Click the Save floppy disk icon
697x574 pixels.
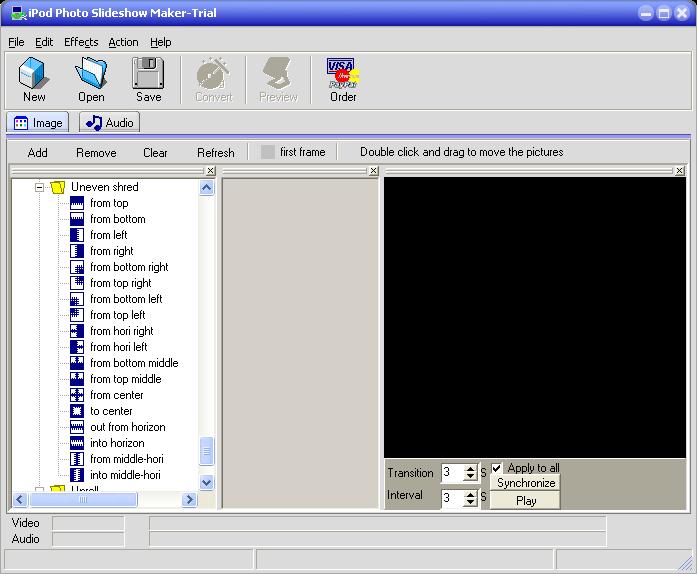(148, 76)
